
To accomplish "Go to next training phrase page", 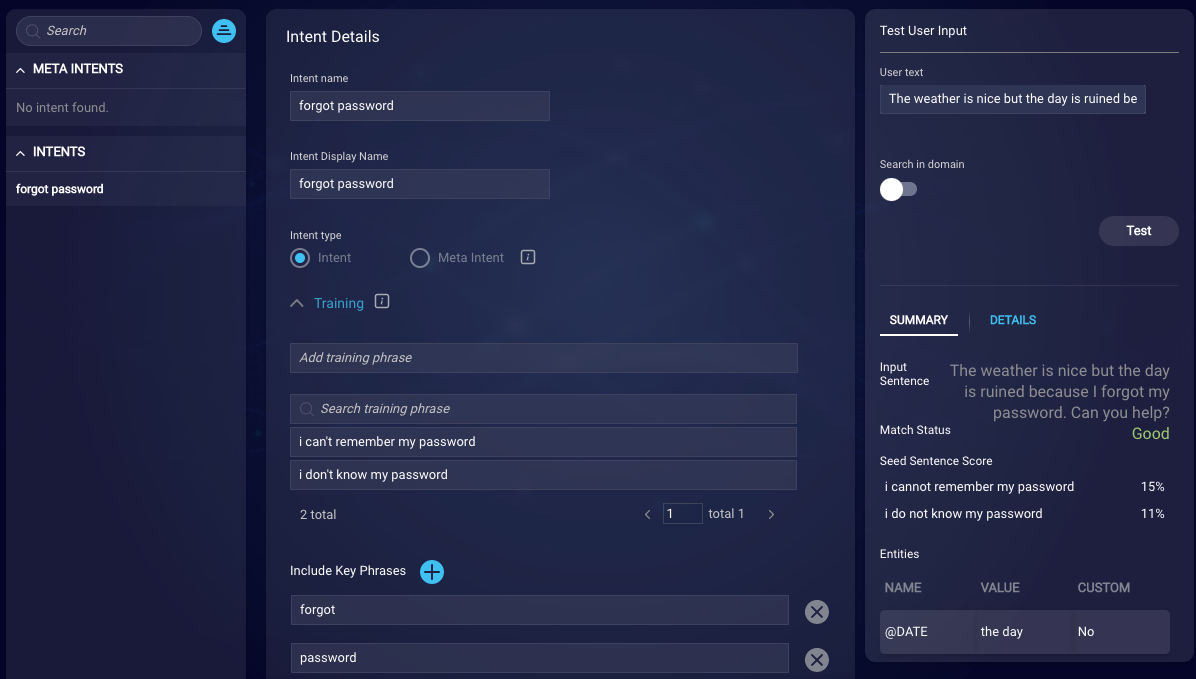I will click(x=771, y=515).
